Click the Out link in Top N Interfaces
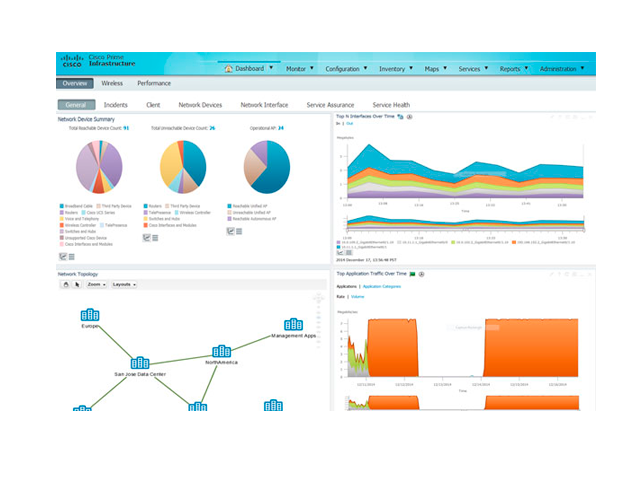Viewport: 640px width, 480px height. [349, 124]
